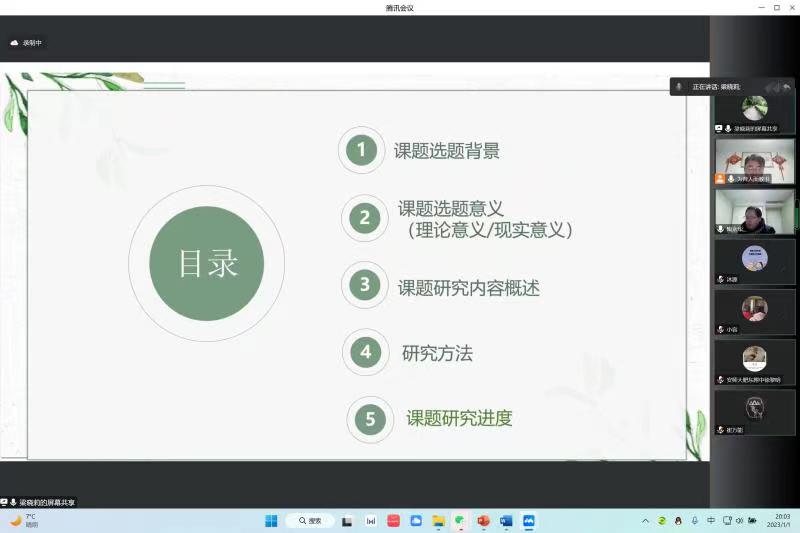
Task: Click the microphone icon in the system tray
Action: 694,520
